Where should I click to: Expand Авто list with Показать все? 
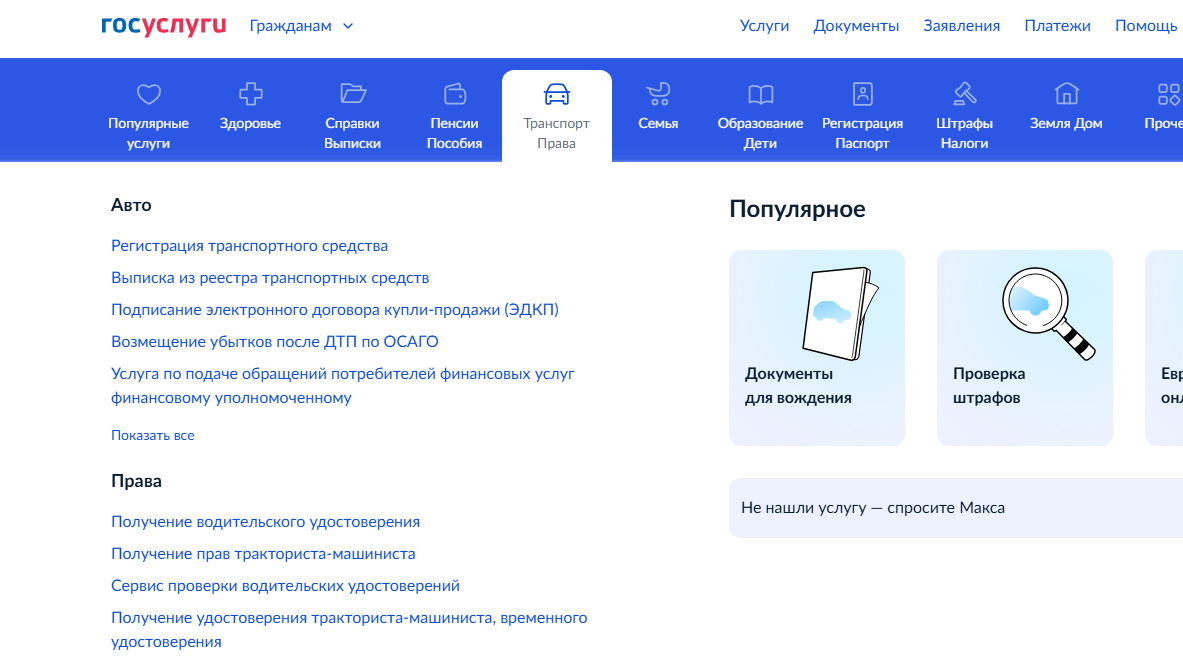(x=152, y=436)
